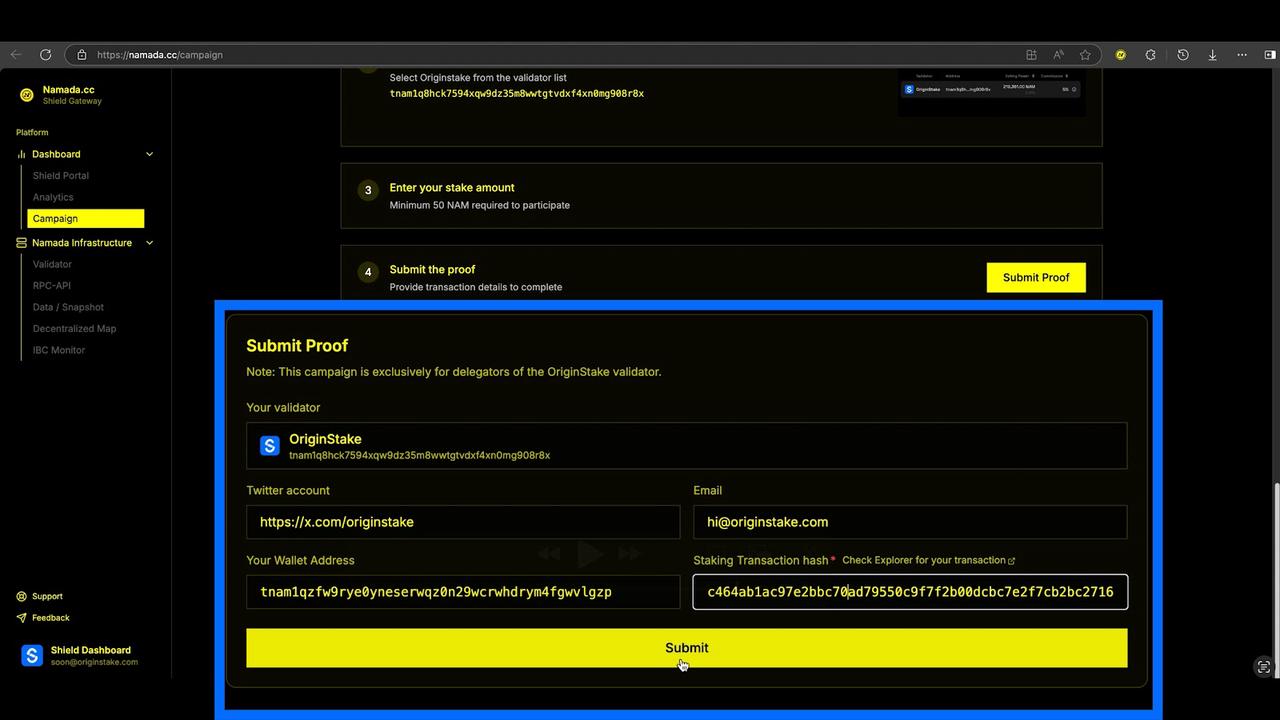Click the Feedback paper-plane icon
1280x720 pixels.
click(22, 618)
